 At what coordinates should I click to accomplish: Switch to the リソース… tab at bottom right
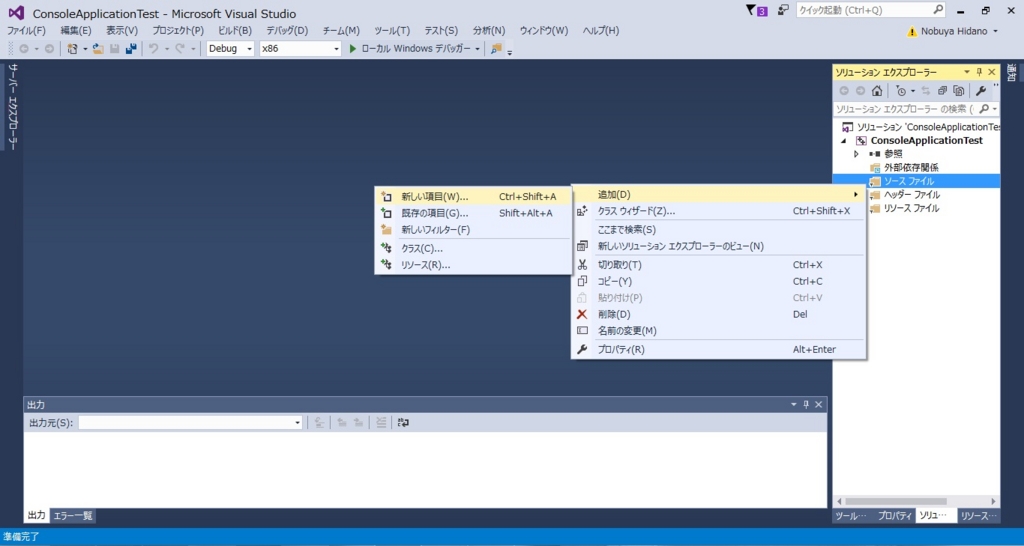pyautogui.click(x=979, y=516)
